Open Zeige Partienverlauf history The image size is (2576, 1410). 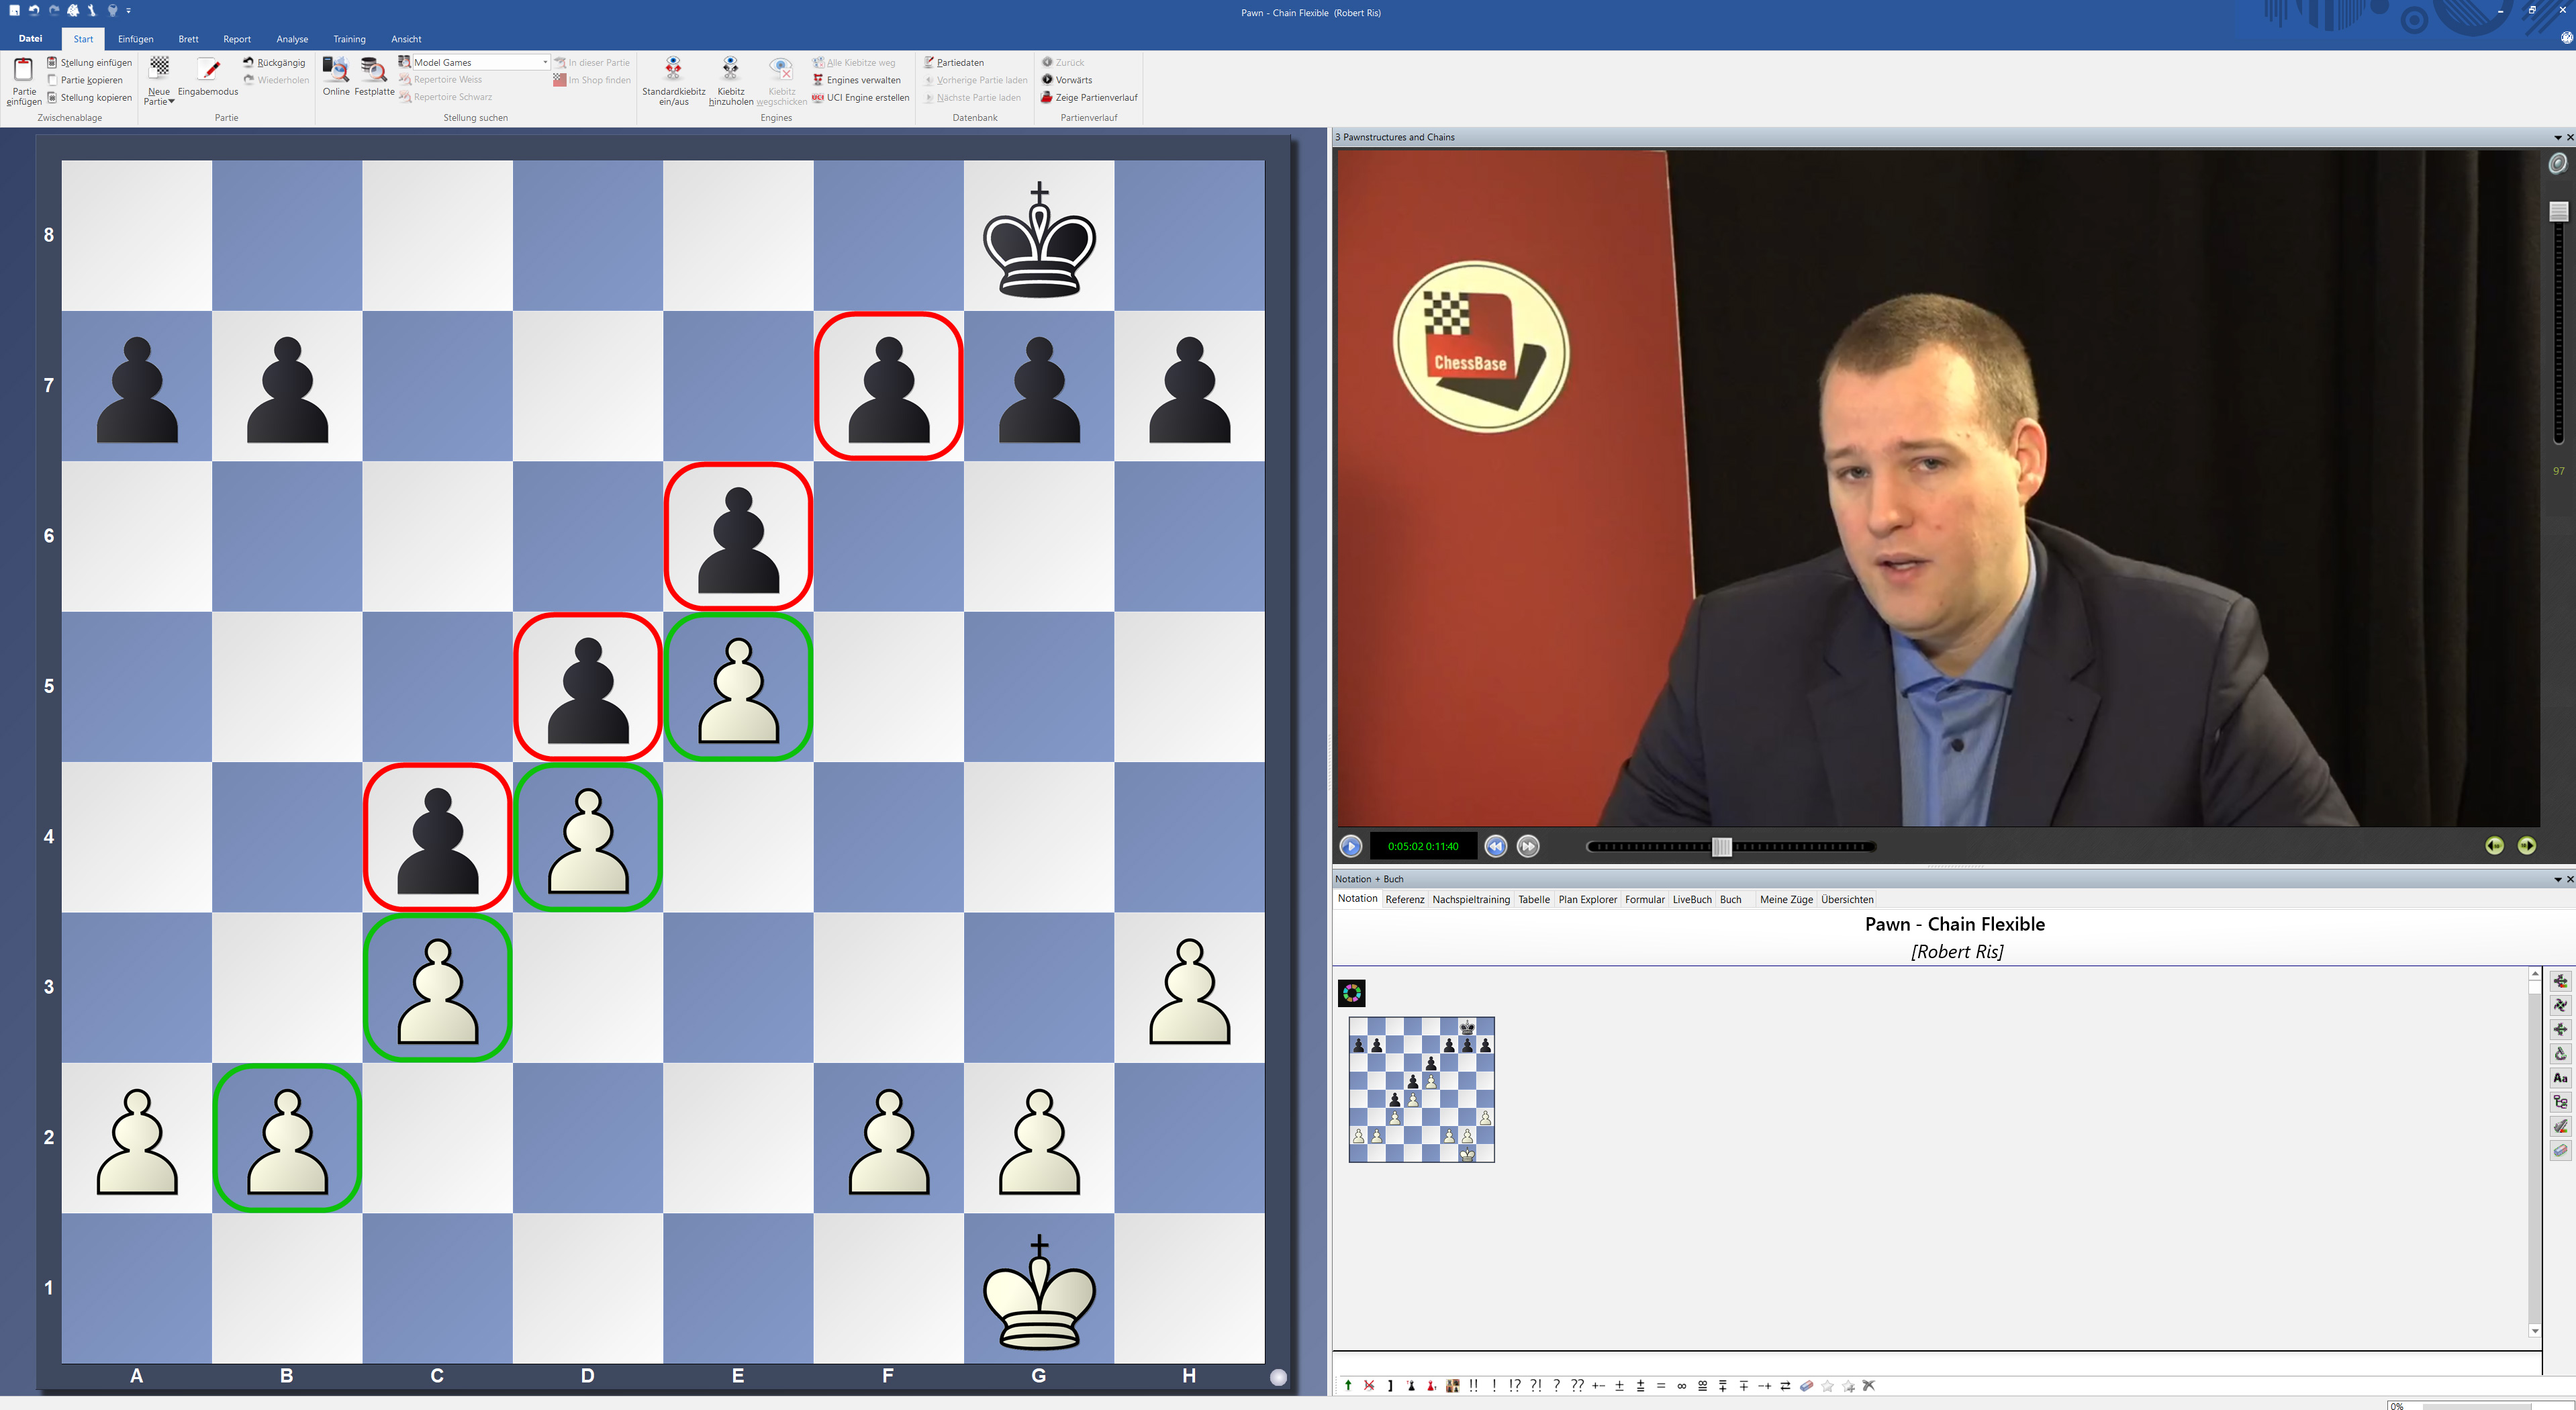1095,97
